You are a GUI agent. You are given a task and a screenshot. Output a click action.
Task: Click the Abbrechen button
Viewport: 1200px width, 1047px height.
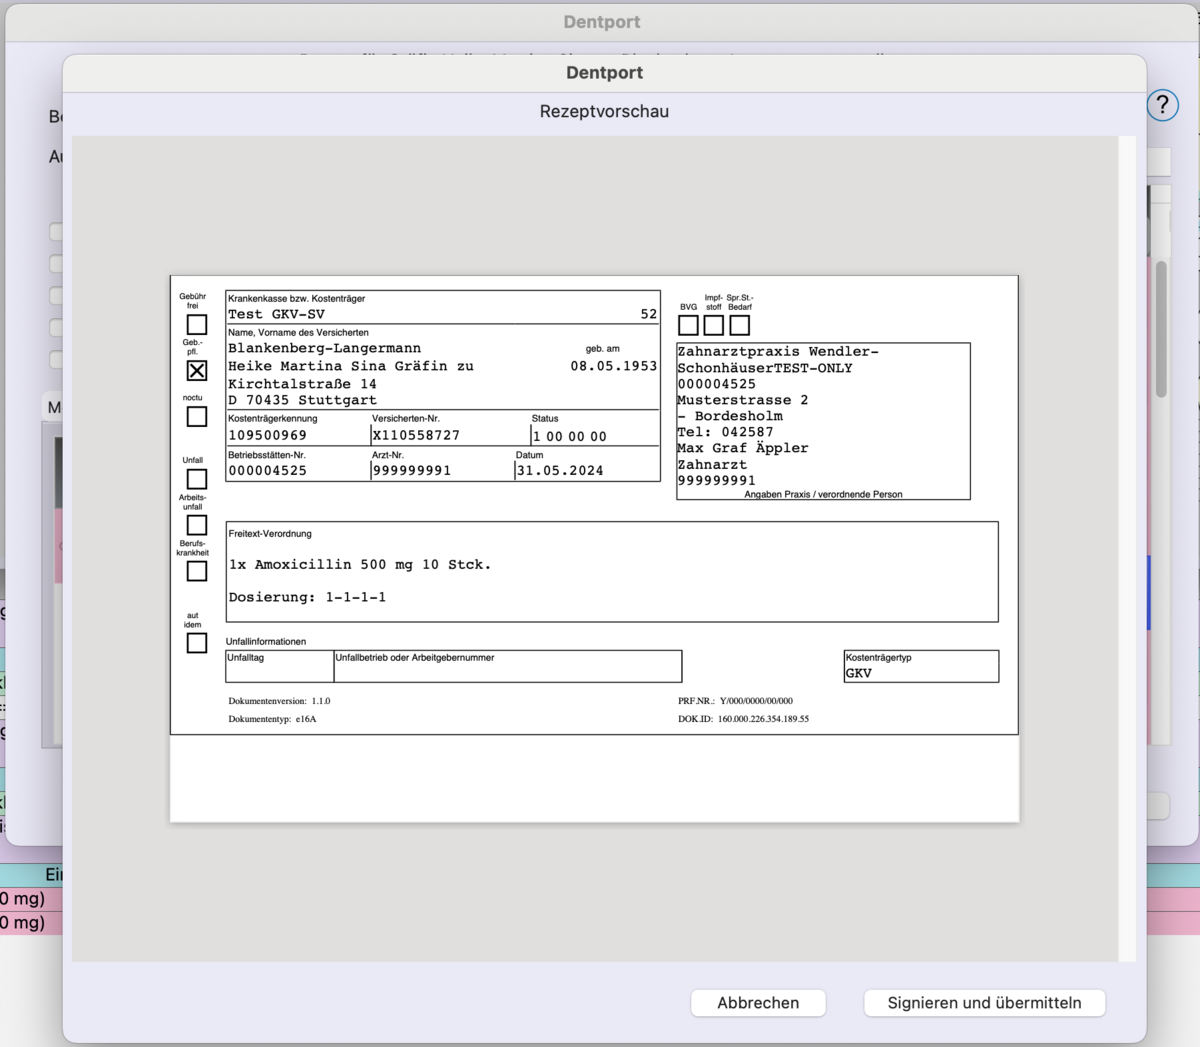[x=758, y=1003]
